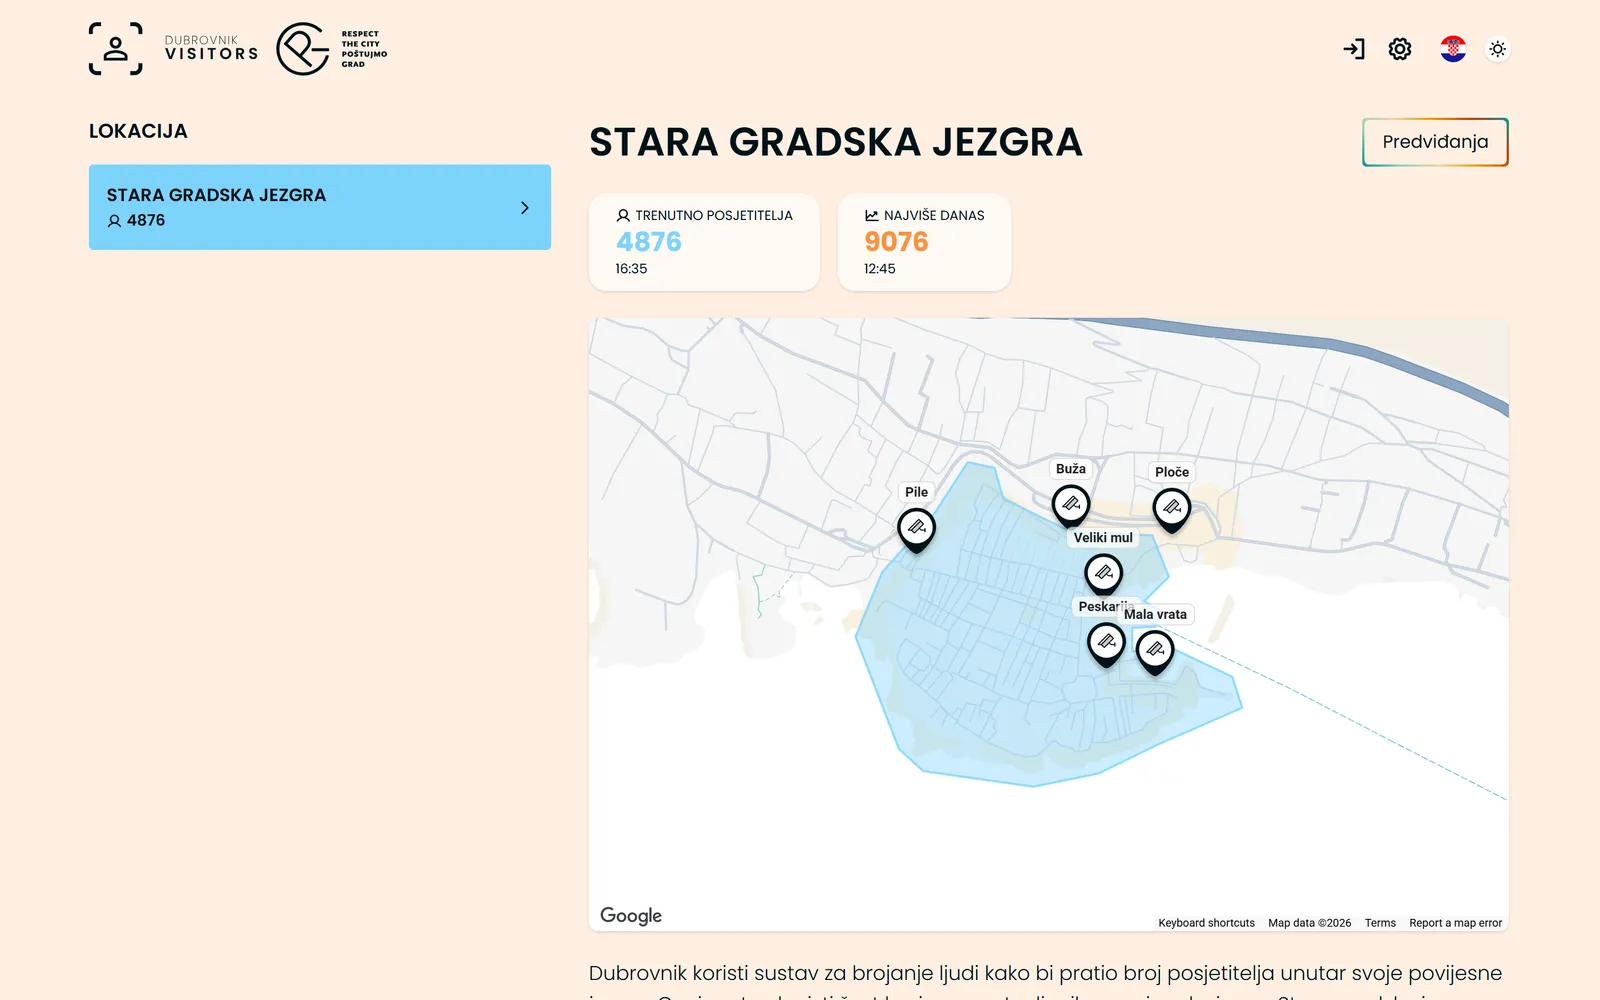
Task: Open Keyboard shortcuts on map
Action: 1206,923
